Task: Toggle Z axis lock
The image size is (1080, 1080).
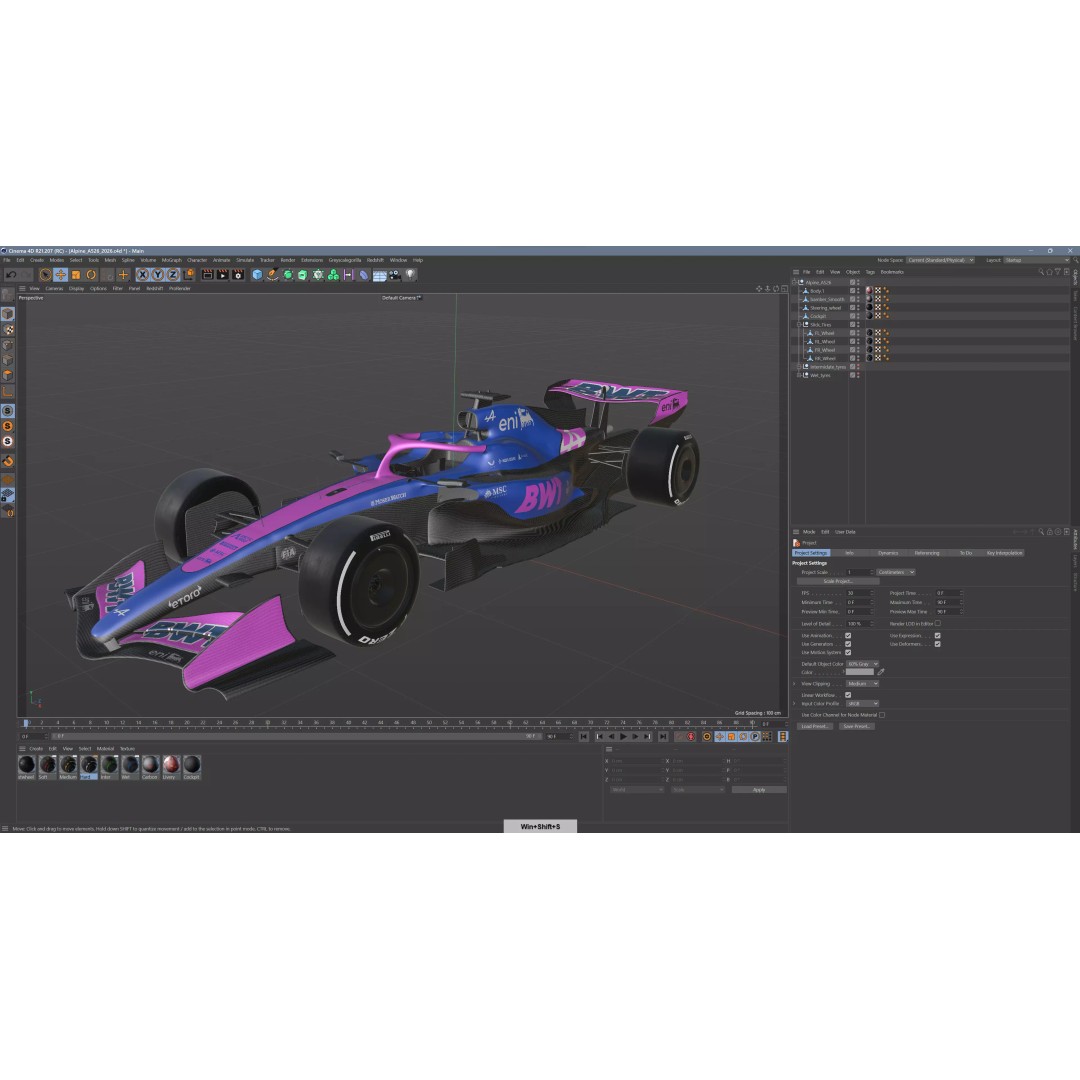Action: point(173,275)
